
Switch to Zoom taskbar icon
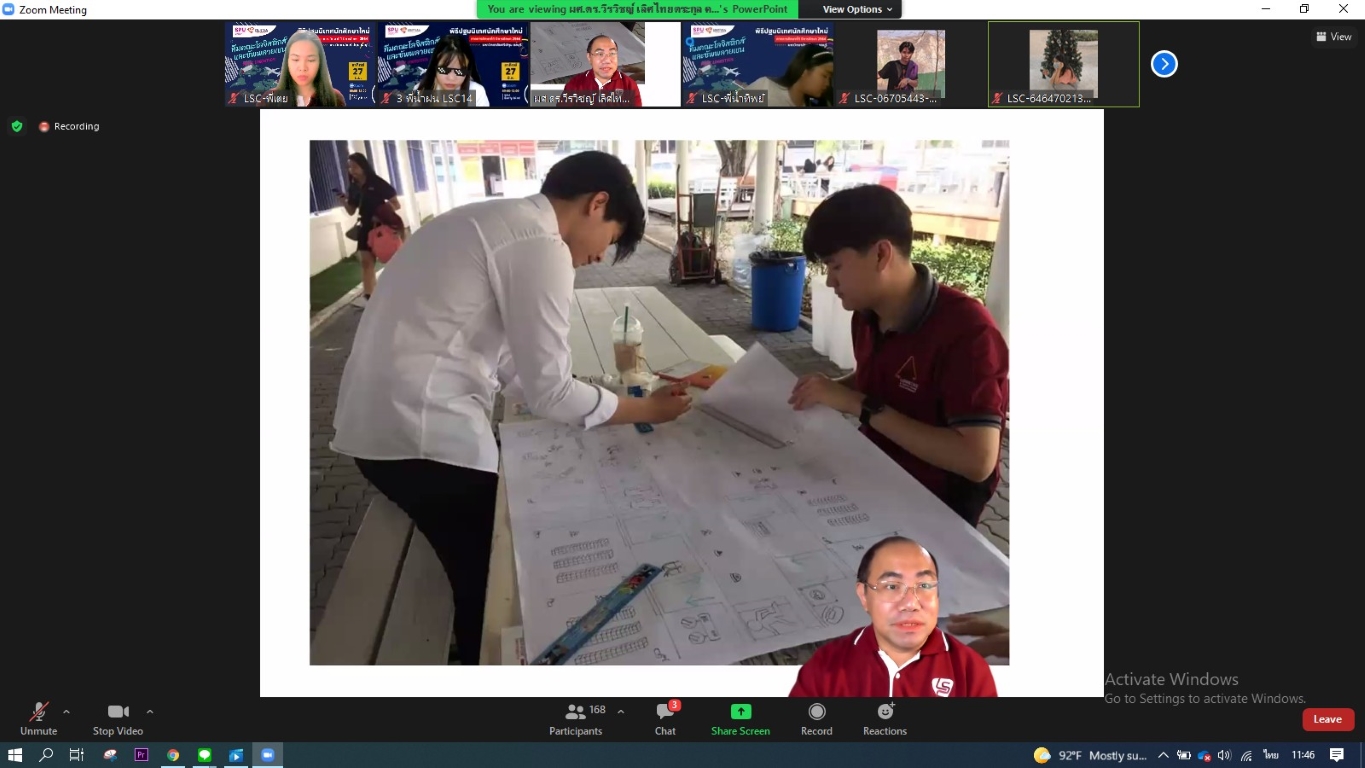tap(267, 755)
